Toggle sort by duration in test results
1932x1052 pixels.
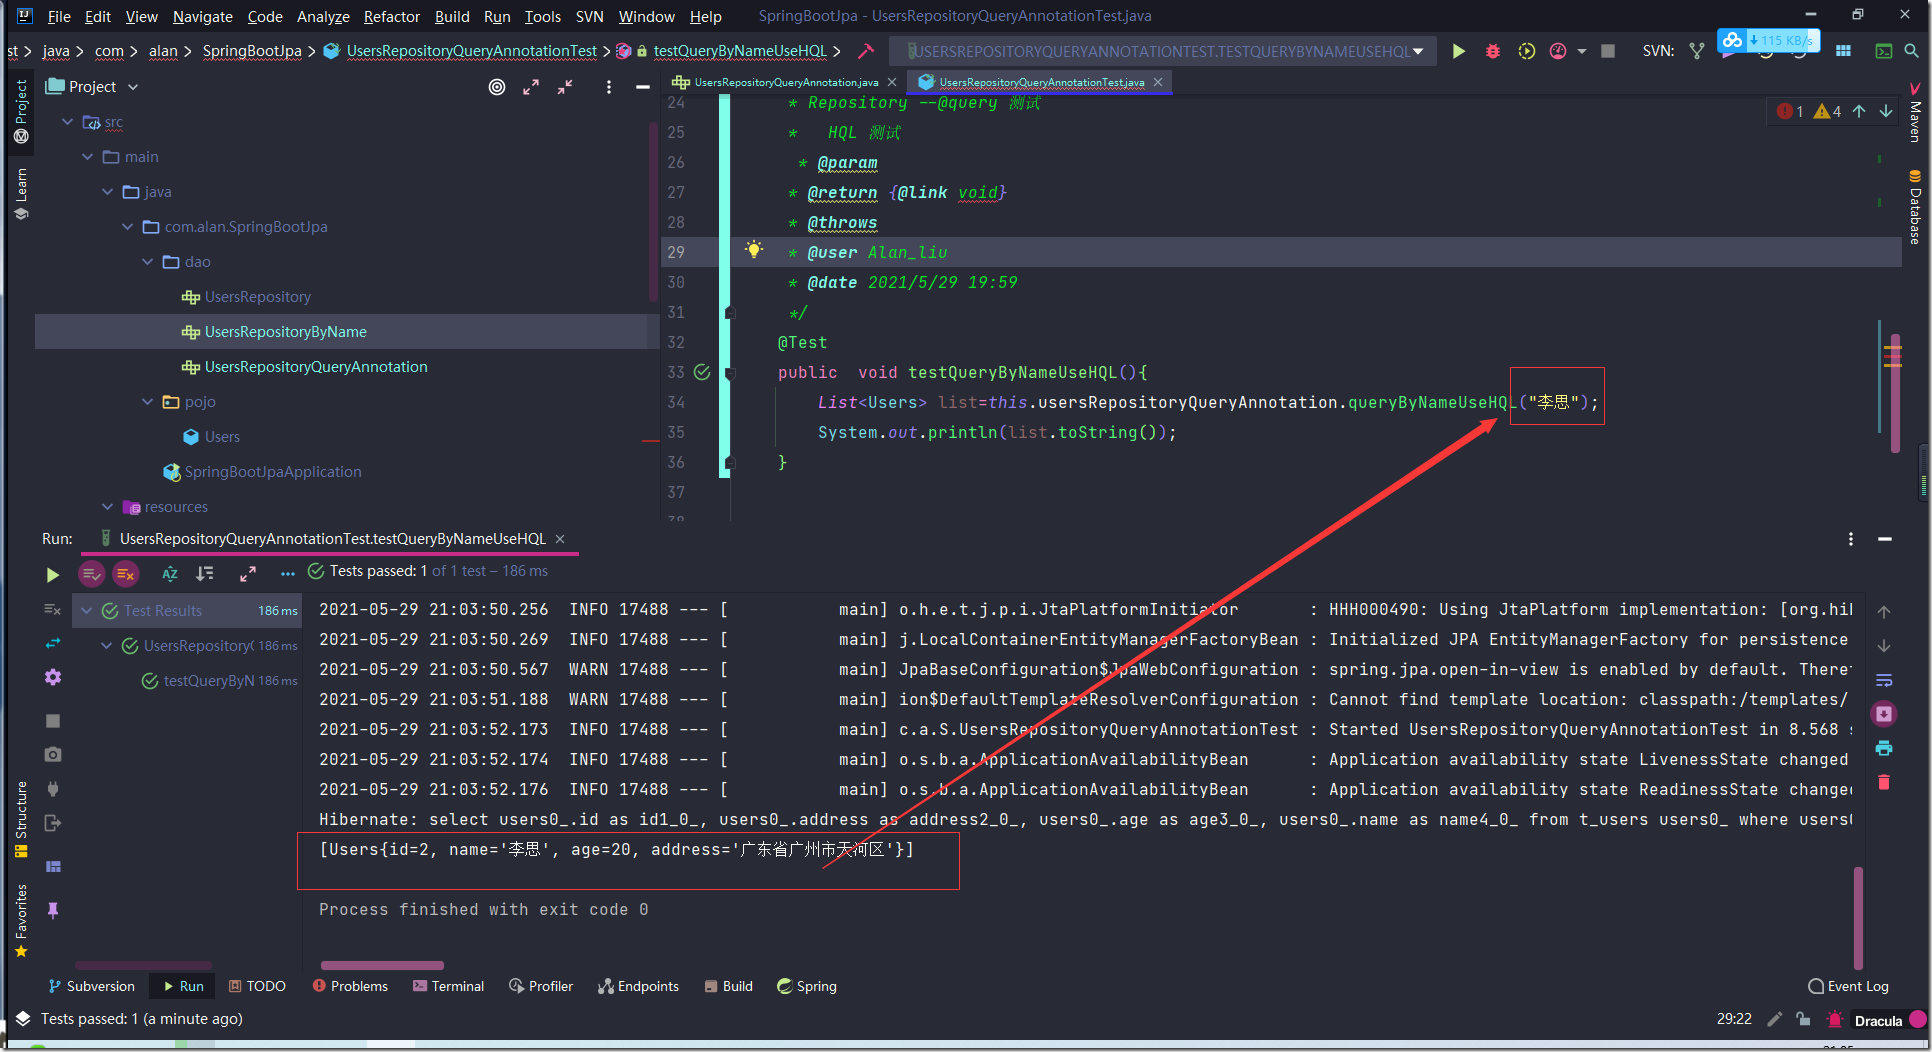pyautogui.click(x=205, y=574)
